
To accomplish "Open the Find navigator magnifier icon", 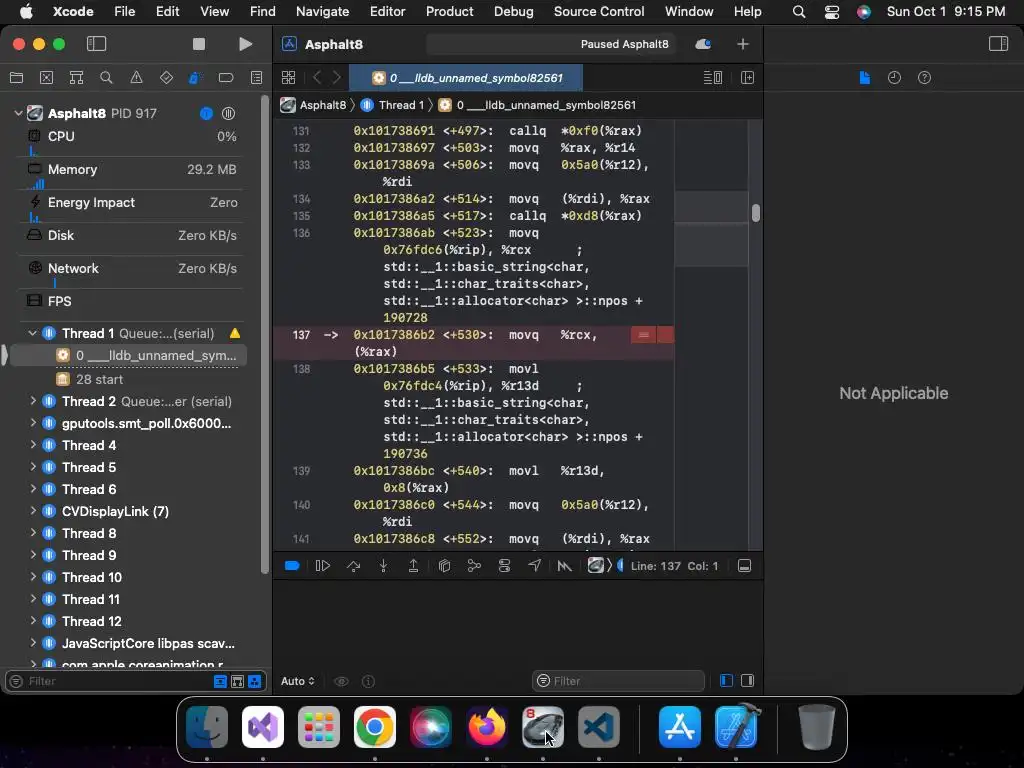I will coord(106,78).
